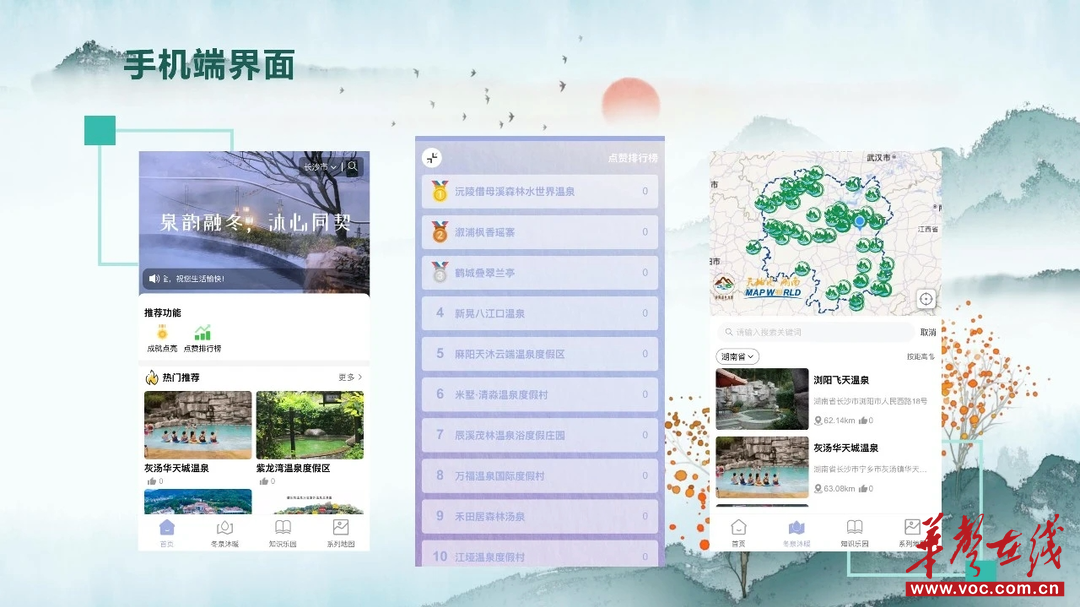
Task: Click 取消 beside the search box
Action: coord(928,332)
